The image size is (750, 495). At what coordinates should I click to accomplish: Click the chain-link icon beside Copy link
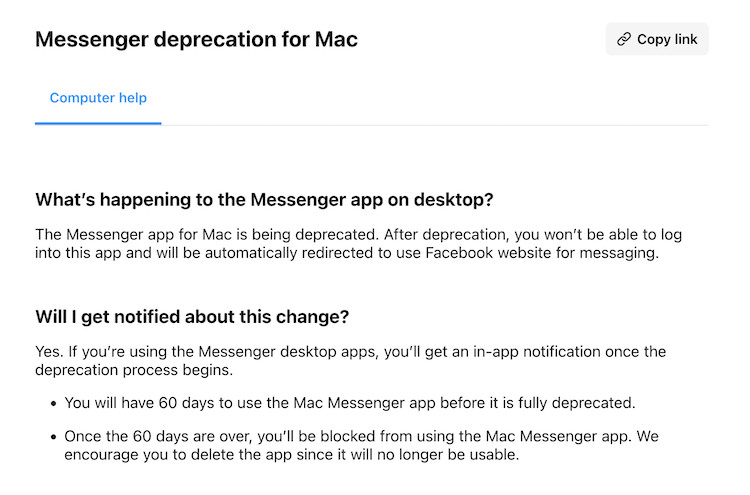pyautogui.click(x=624, y=40)
